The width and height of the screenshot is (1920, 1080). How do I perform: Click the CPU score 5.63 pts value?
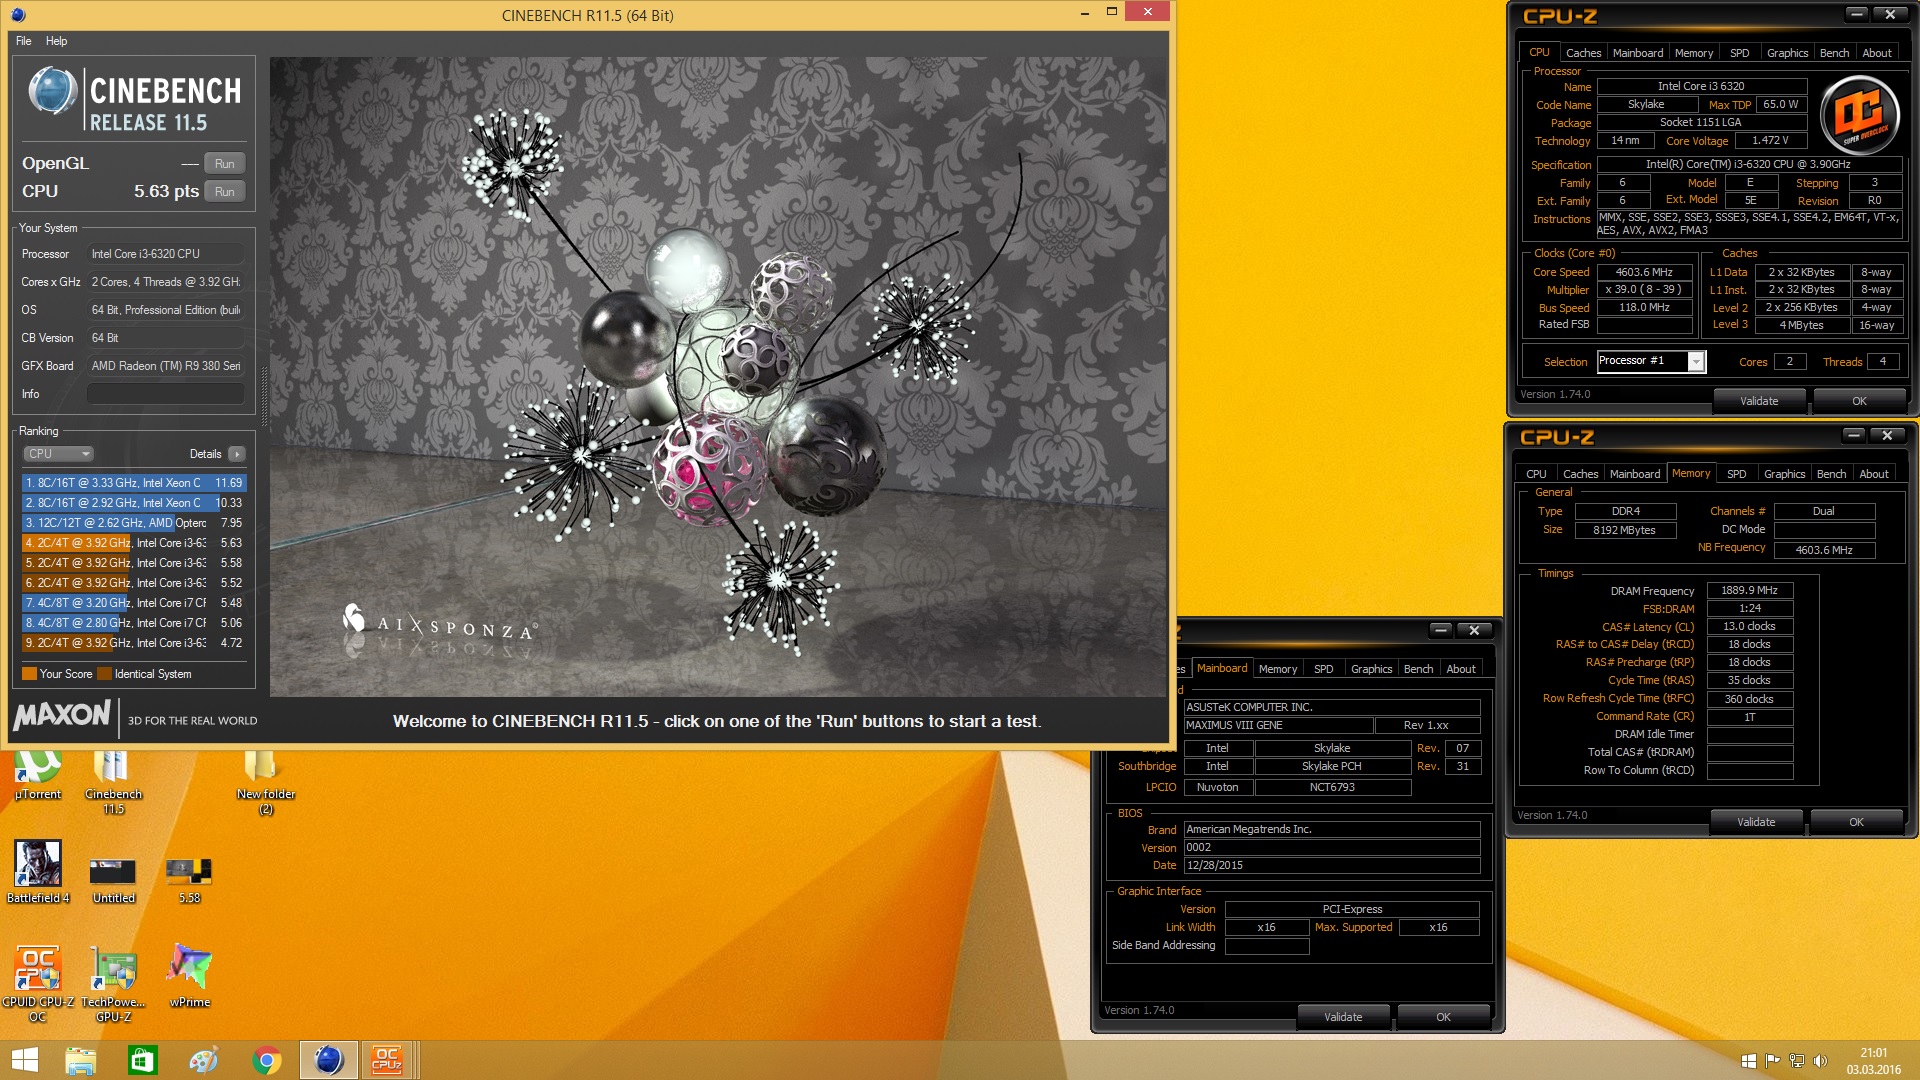tap(166, 192)
